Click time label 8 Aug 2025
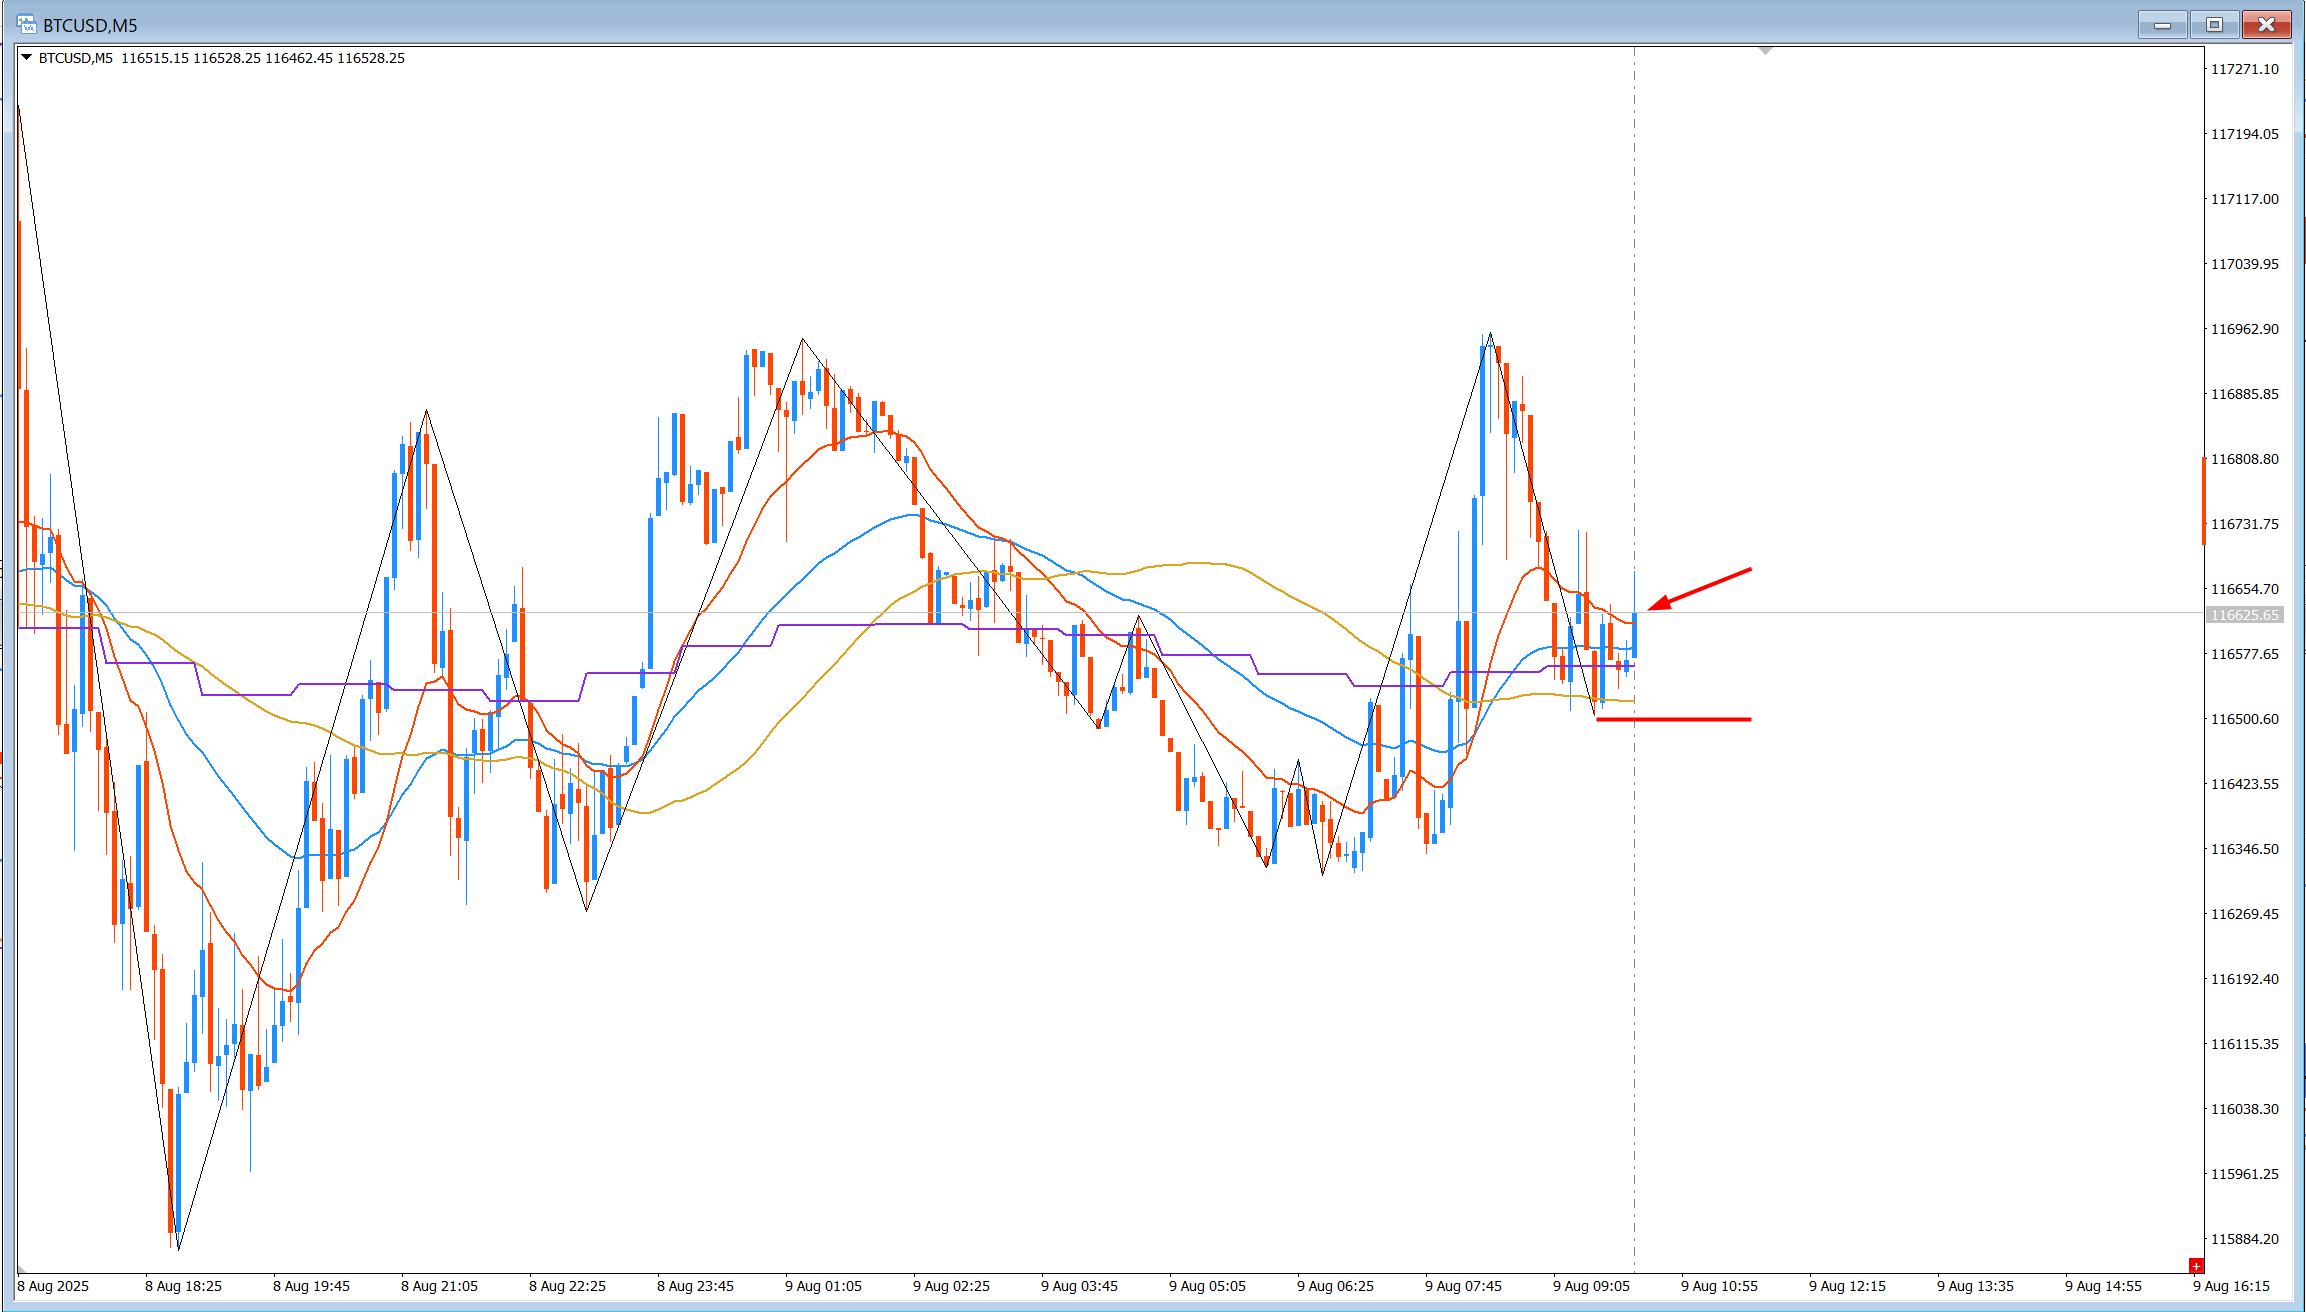 pos(53,1286)
